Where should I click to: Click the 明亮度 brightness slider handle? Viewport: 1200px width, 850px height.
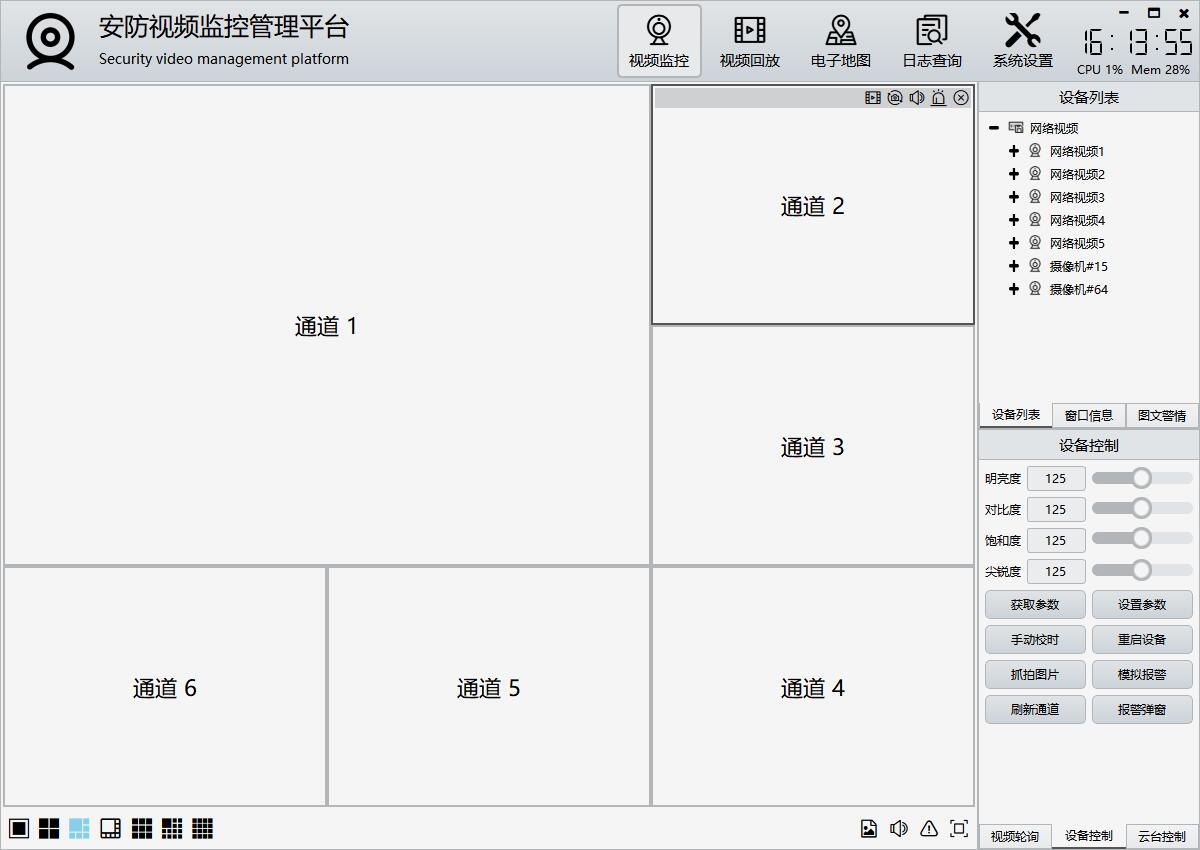click(x=1141, y=478)
